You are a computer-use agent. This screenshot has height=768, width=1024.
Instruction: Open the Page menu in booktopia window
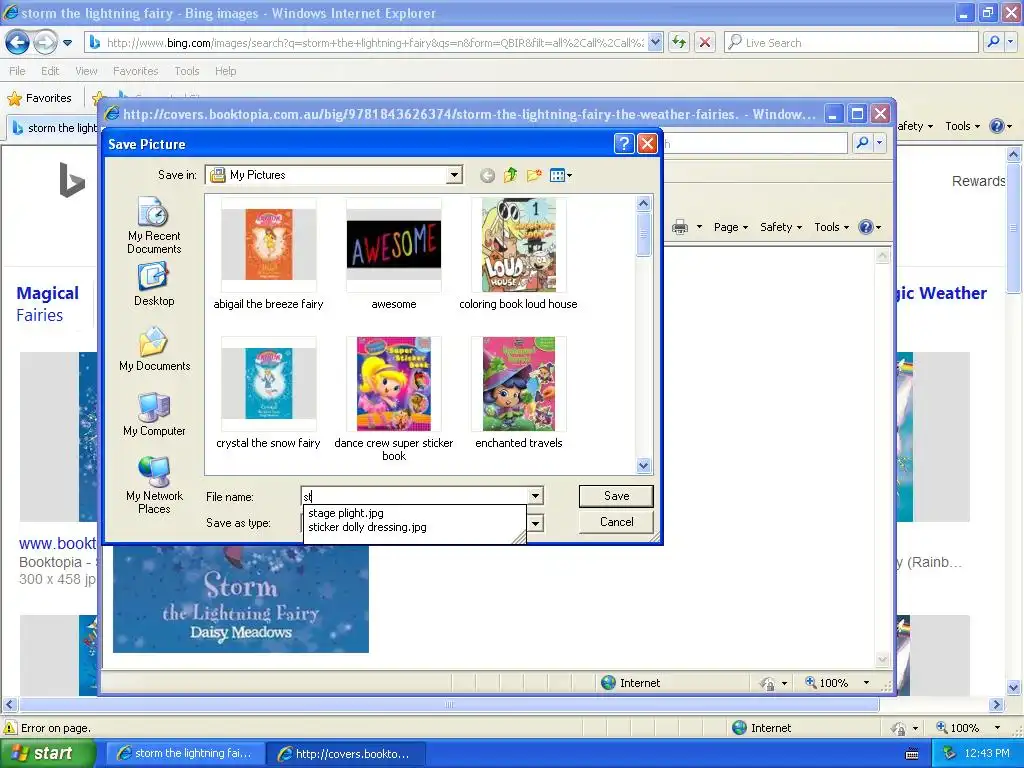731,227
